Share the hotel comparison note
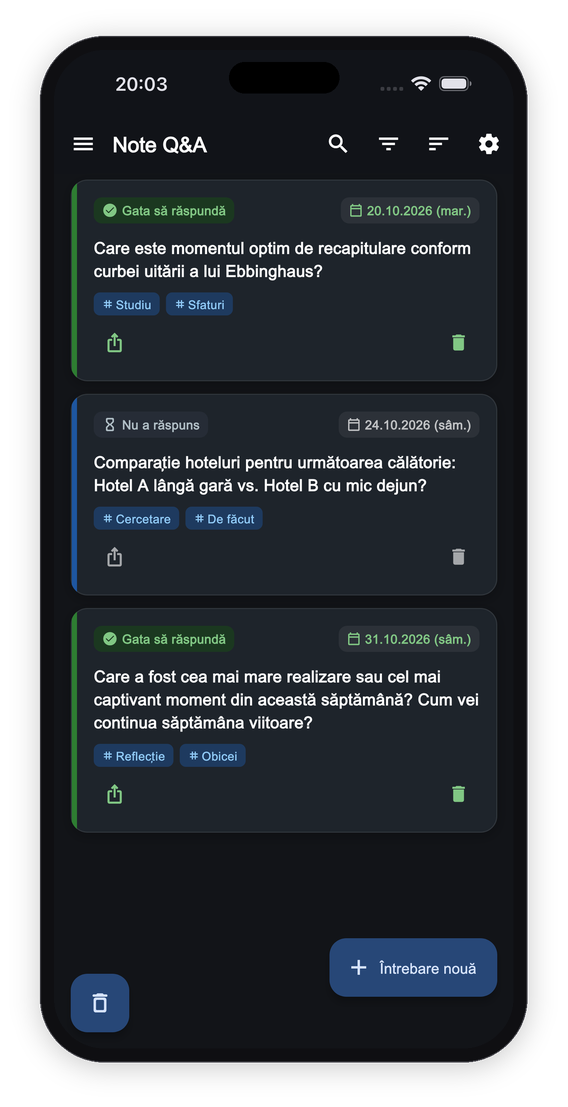 114,558
